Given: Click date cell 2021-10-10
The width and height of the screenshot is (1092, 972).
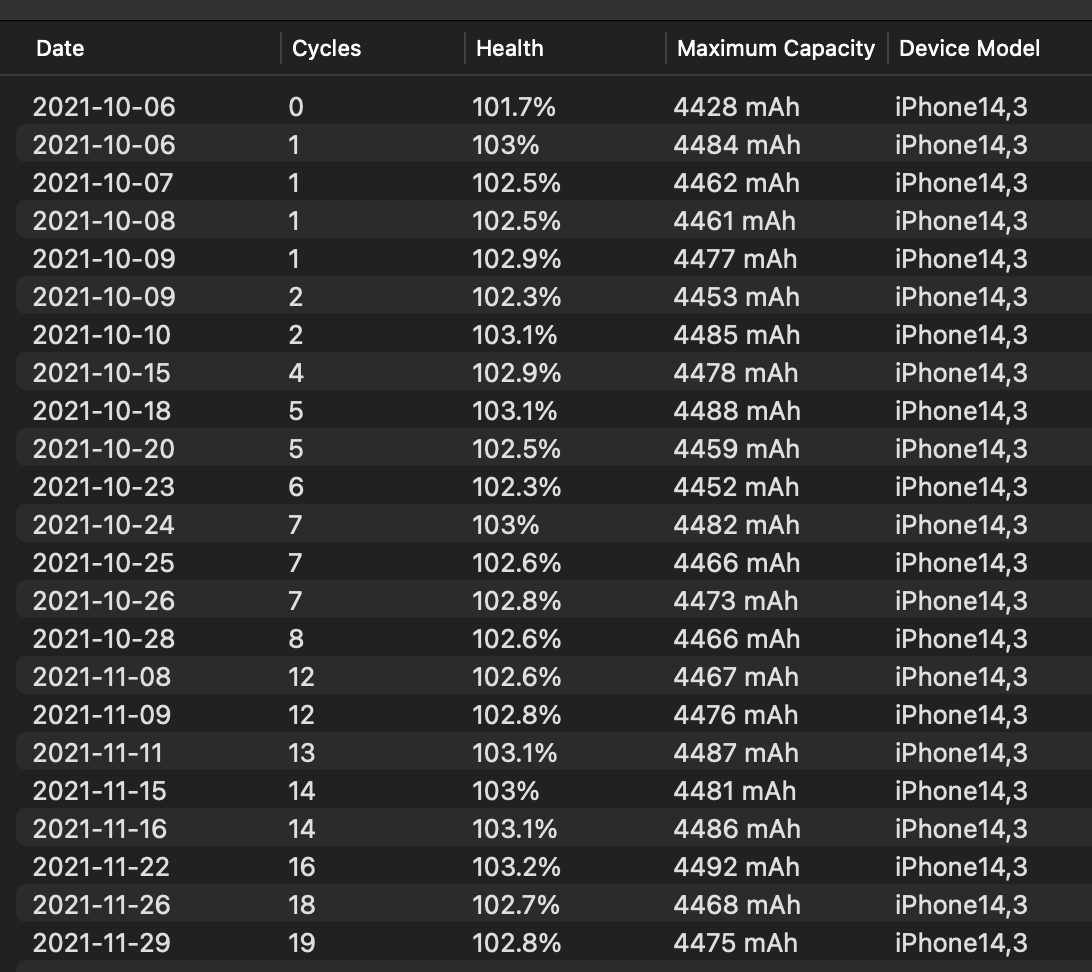Looking at the screenshot, I should pyautogui.click(x=102, y=335).
